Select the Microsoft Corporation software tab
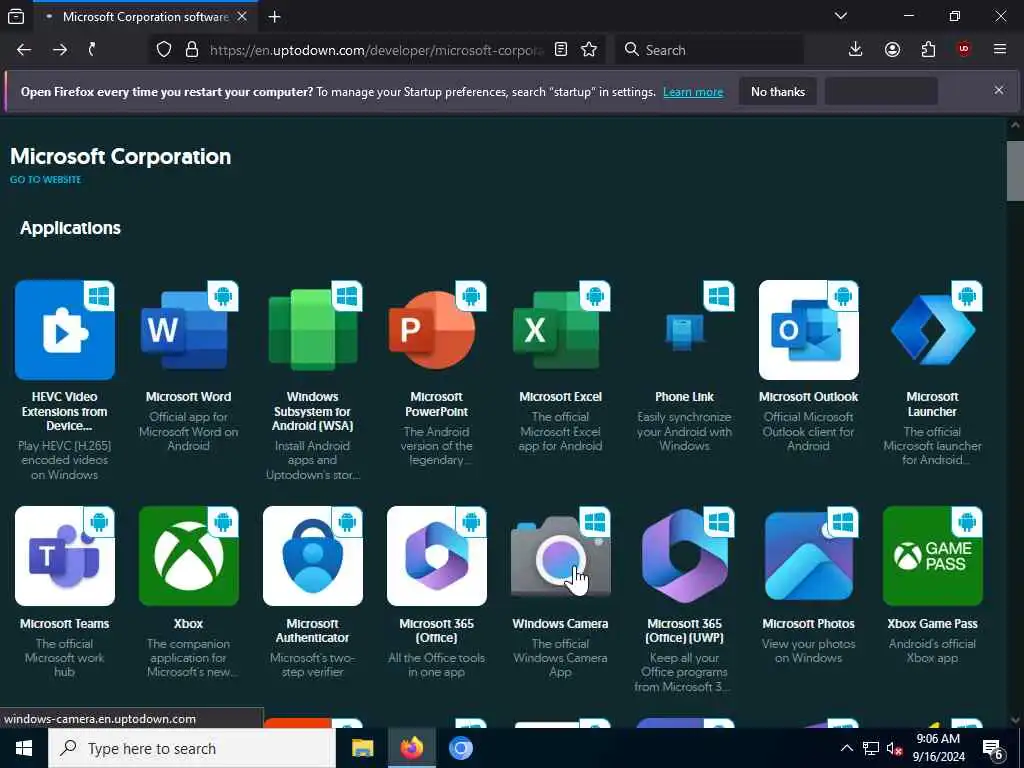The height and width of the screenshot is (768, 1024). pos(145,16)
